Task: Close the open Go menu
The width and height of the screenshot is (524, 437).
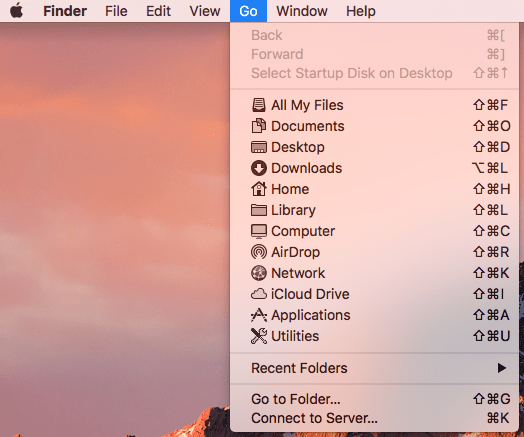Action: pos(248,11)
